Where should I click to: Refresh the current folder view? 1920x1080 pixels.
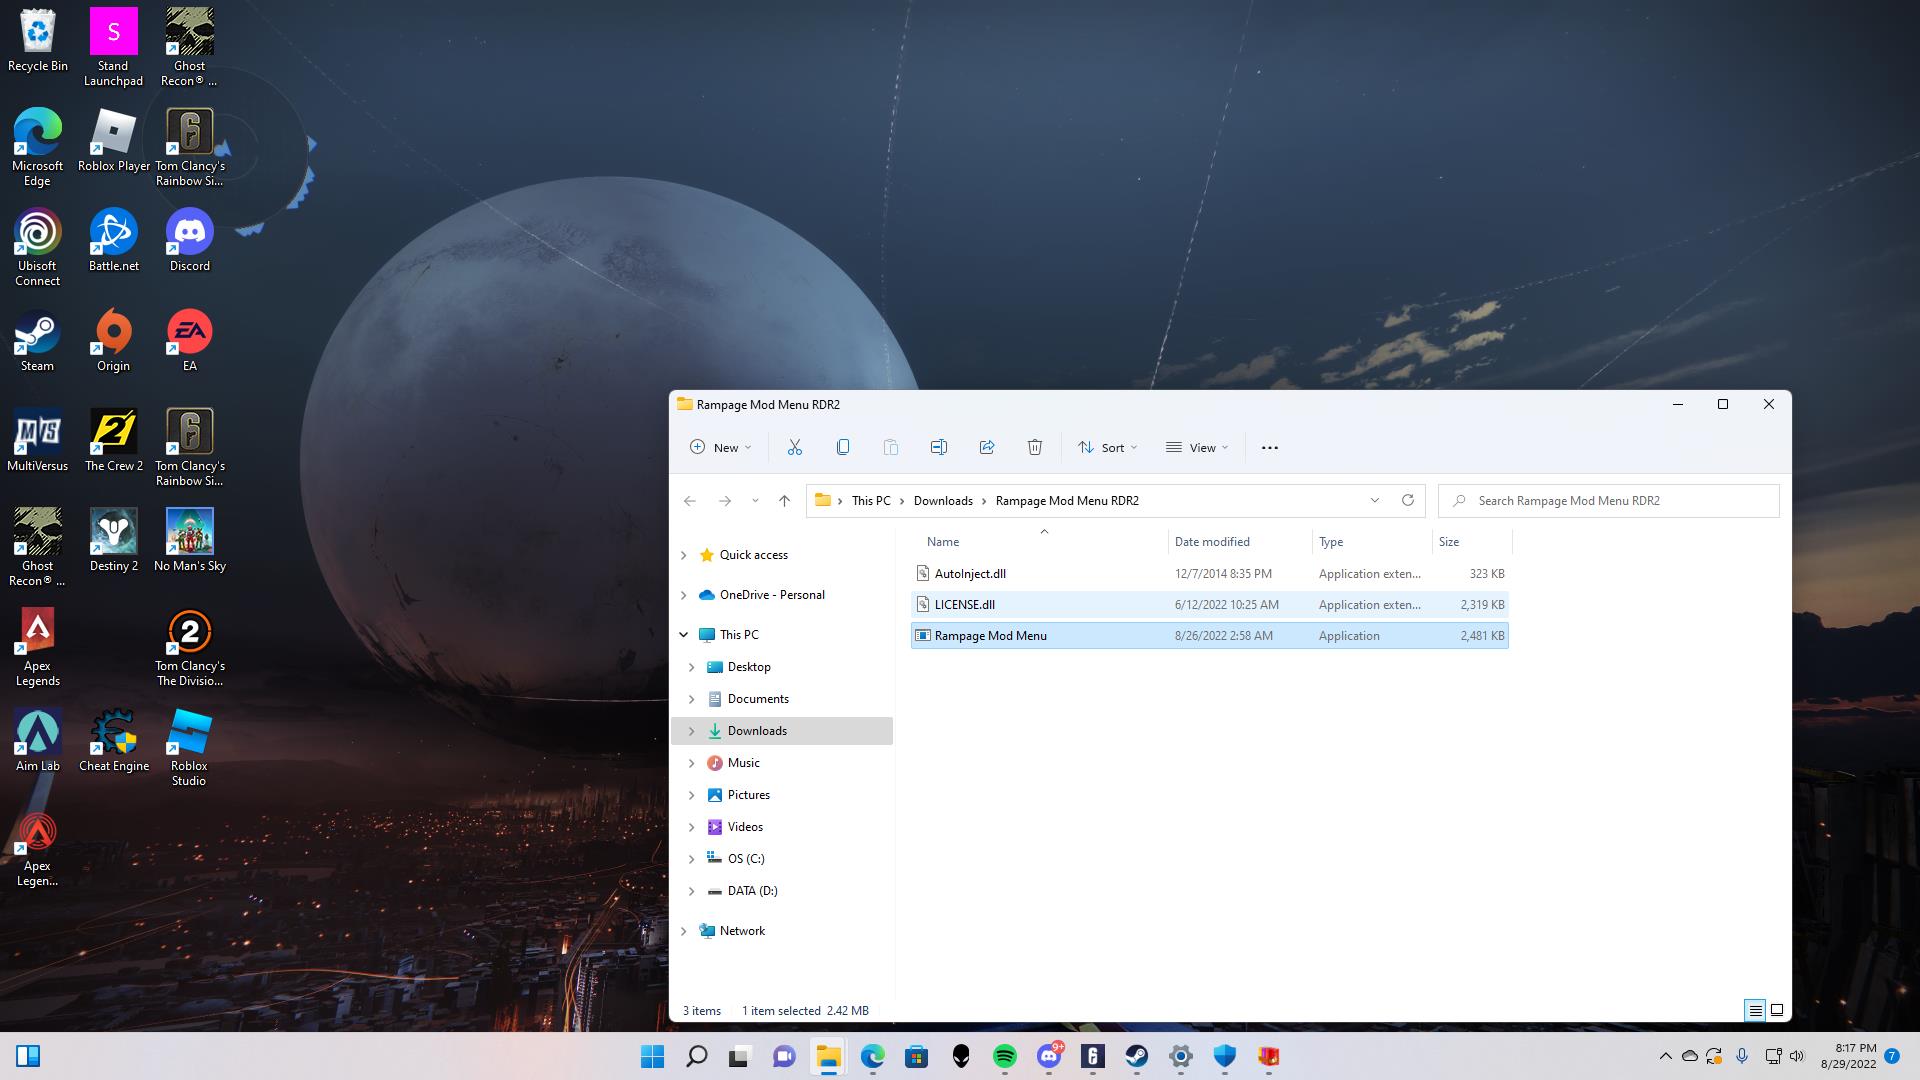coord(1408,500)
